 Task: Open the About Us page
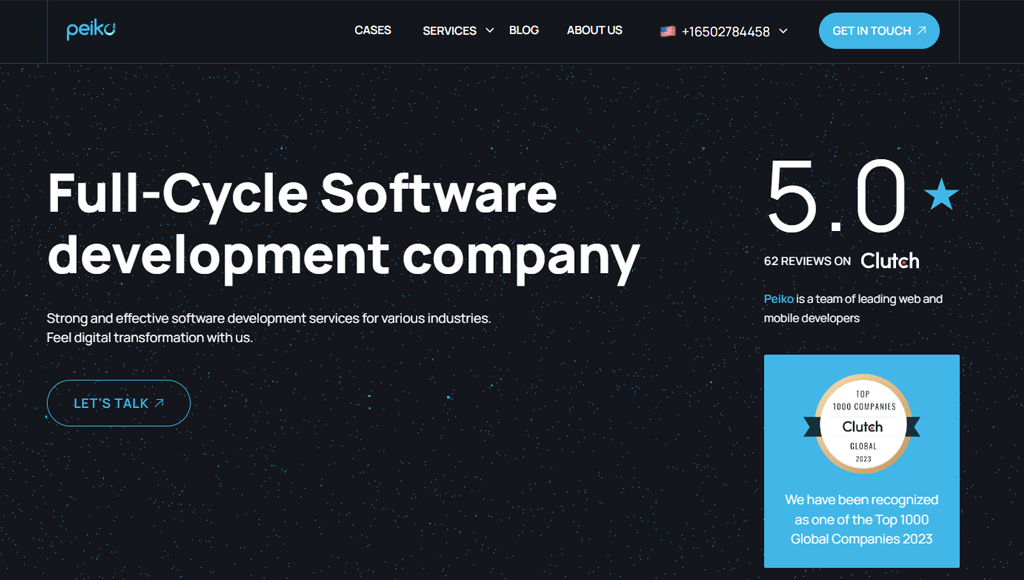point(594,30)
